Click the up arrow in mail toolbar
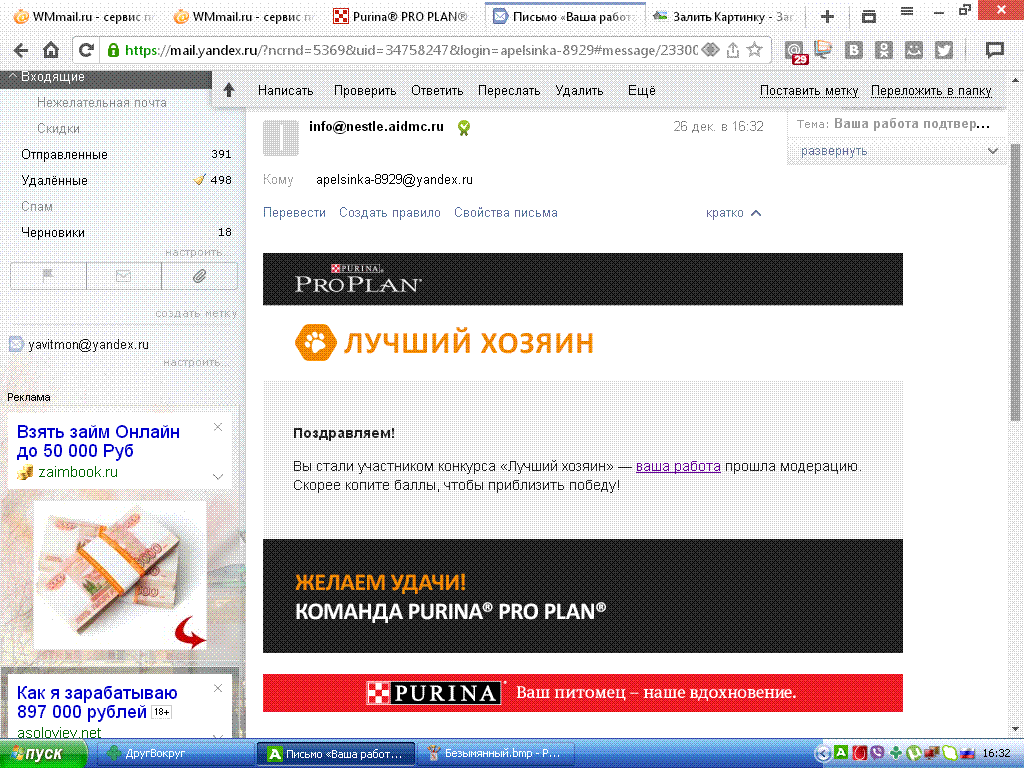Viewport: 1024px width, 768px height. tap(229, 90)
